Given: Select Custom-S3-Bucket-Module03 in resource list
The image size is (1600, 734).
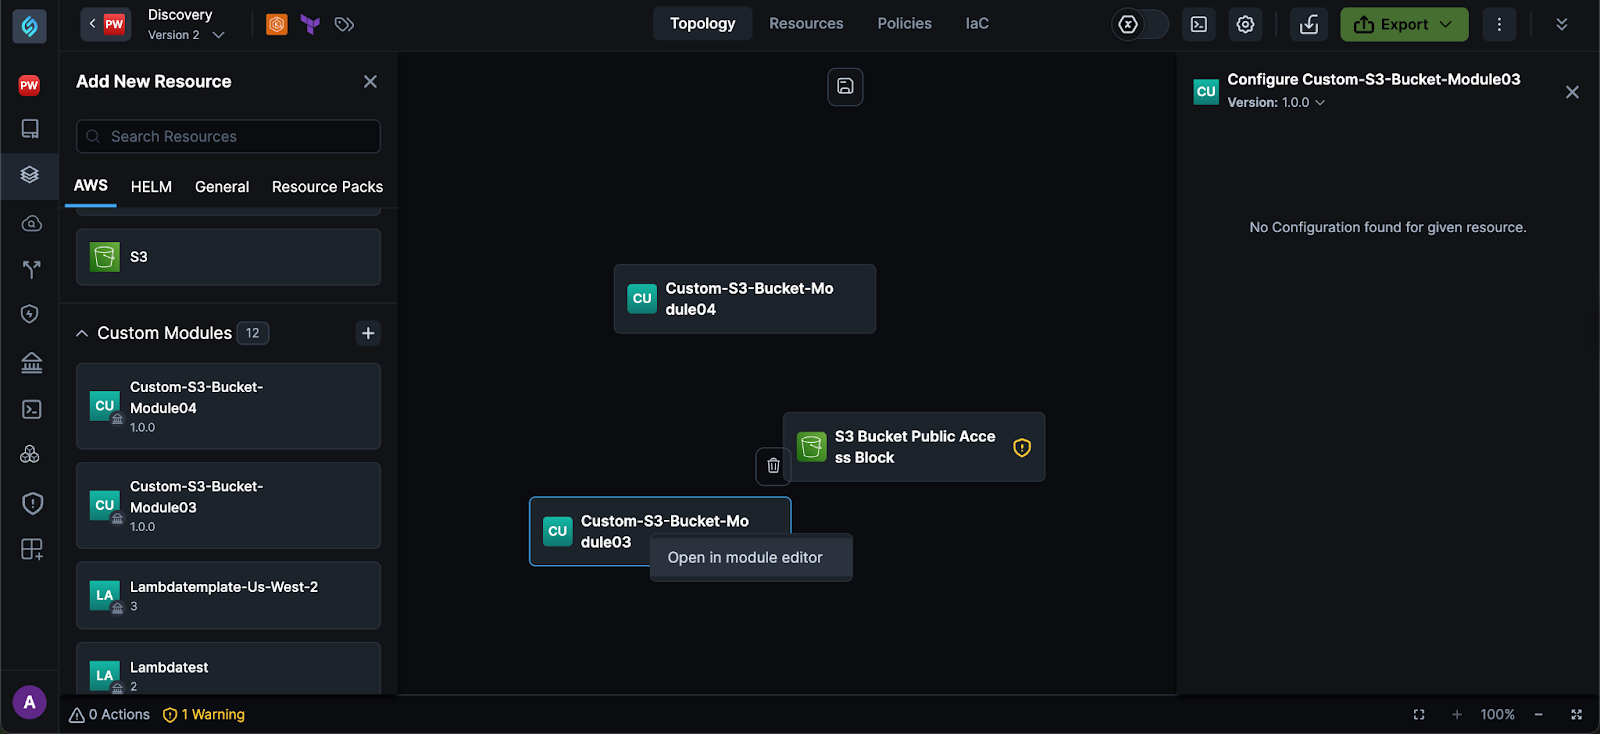Looking at the screenshot, I should pos(228,505).
